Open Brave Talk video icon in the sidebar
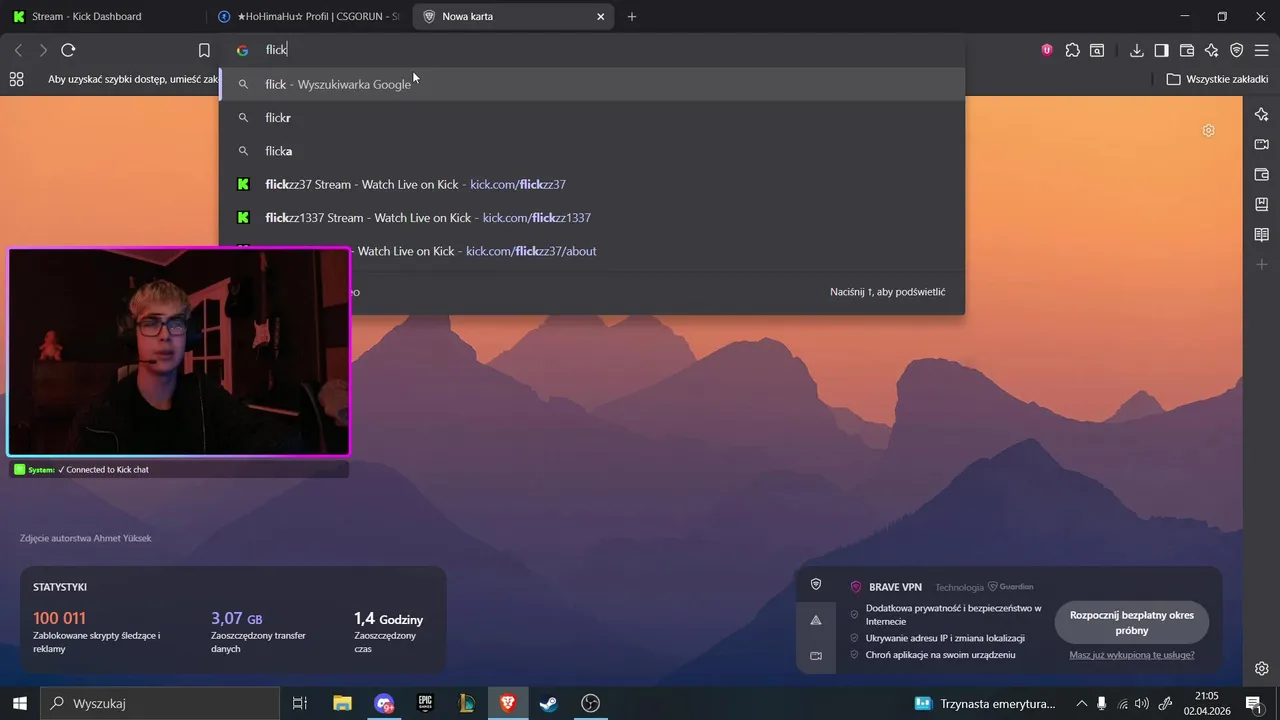 [x=1262, y=144]
